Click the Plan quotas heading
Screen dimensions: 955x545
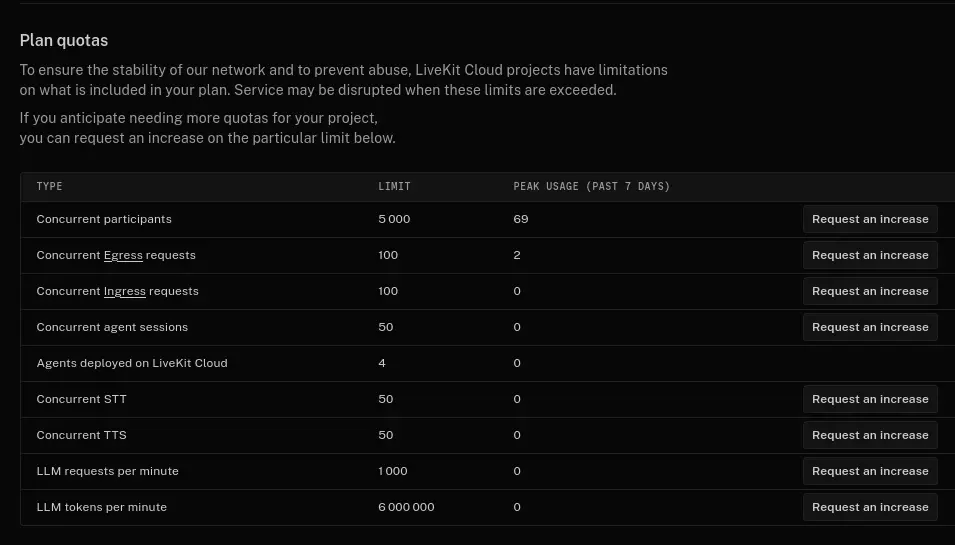tap(64, 40)
